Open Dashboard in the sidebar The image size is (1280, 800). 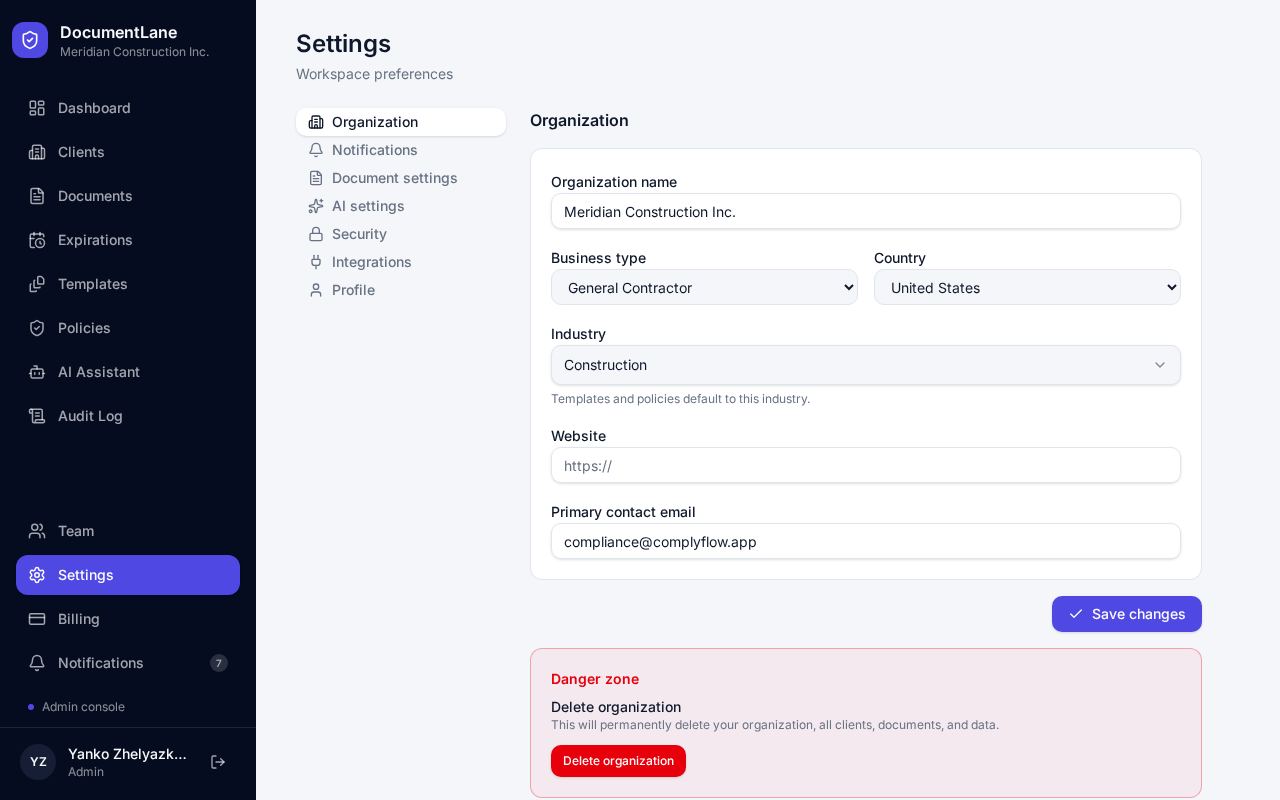(x=128, y=108)
